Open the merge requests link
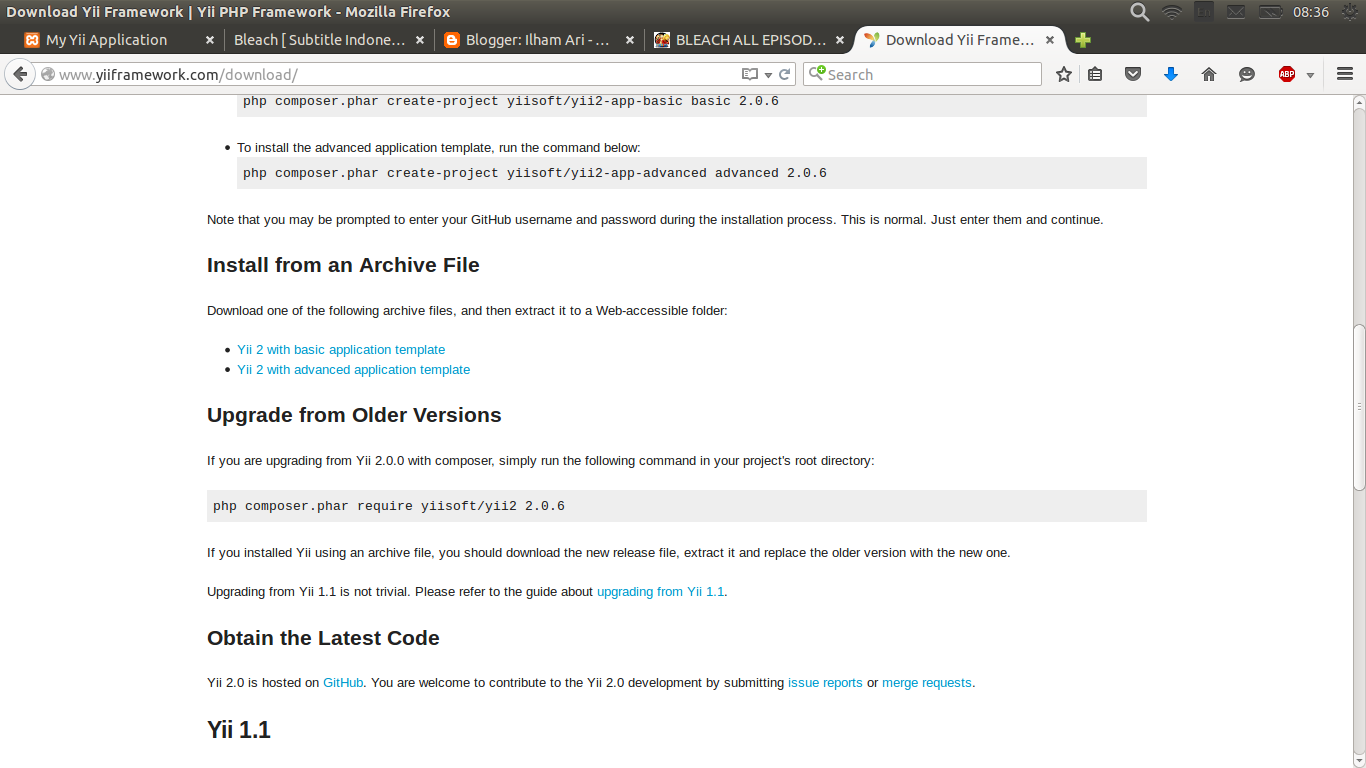This screenshot has height=768, width=1366. [x=927, y=683]
